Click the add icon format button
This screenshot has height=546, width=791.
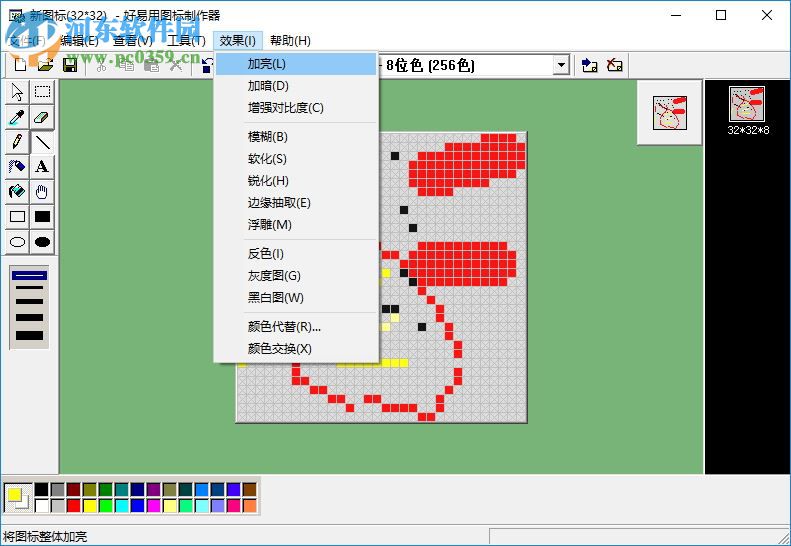pos(589,65)
